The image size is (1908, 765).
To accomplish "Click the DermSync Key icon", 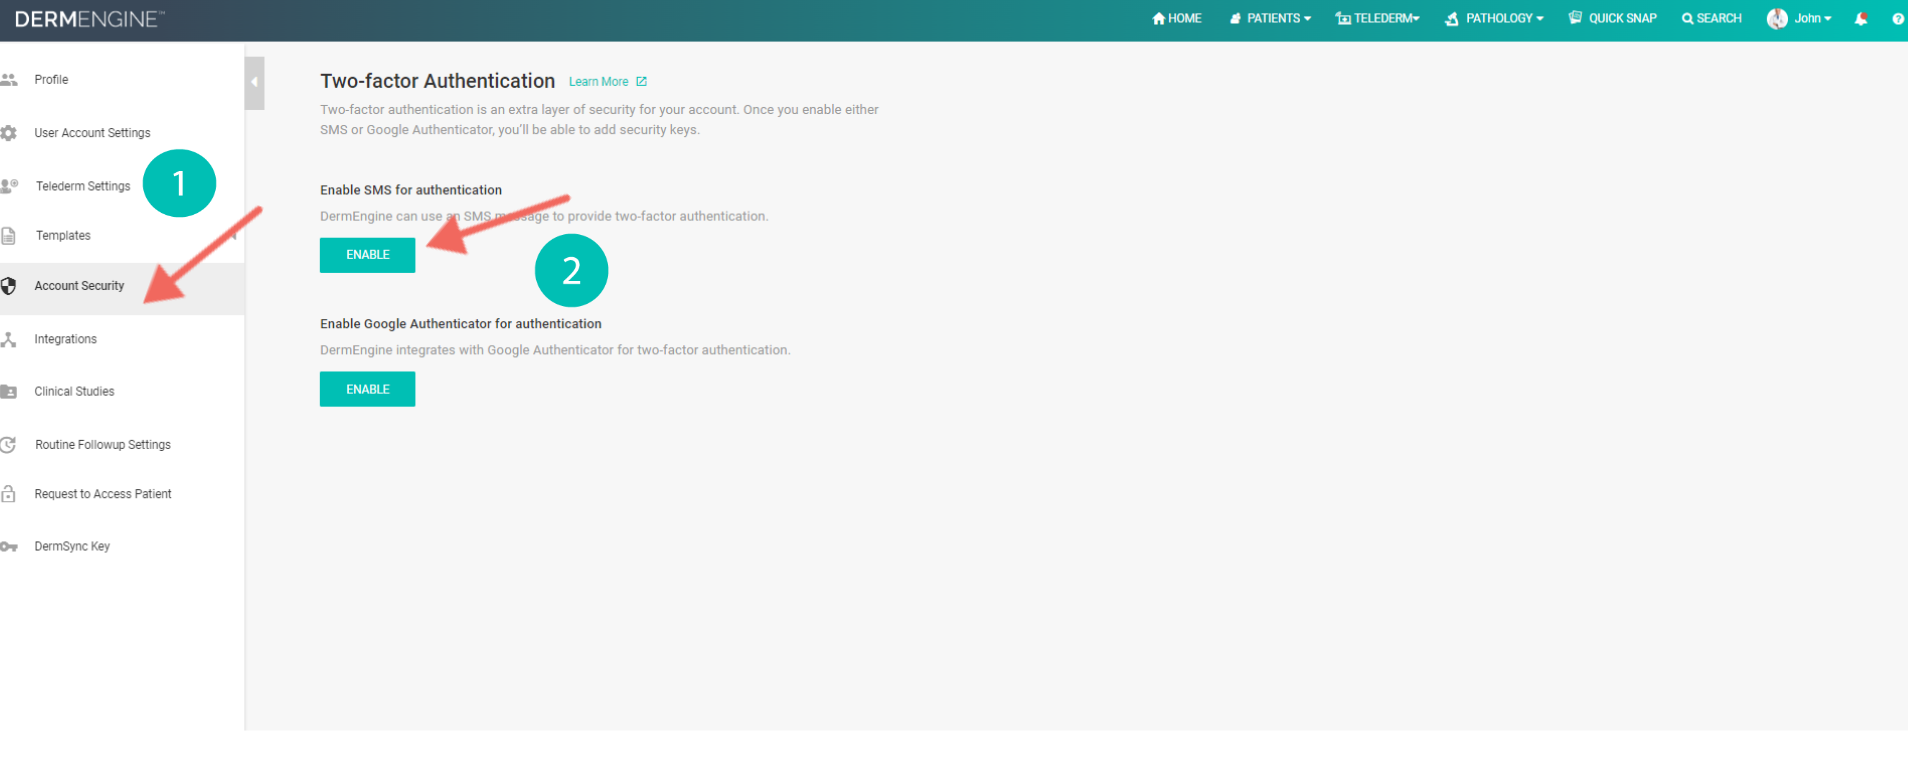I will tap(9, 547).
